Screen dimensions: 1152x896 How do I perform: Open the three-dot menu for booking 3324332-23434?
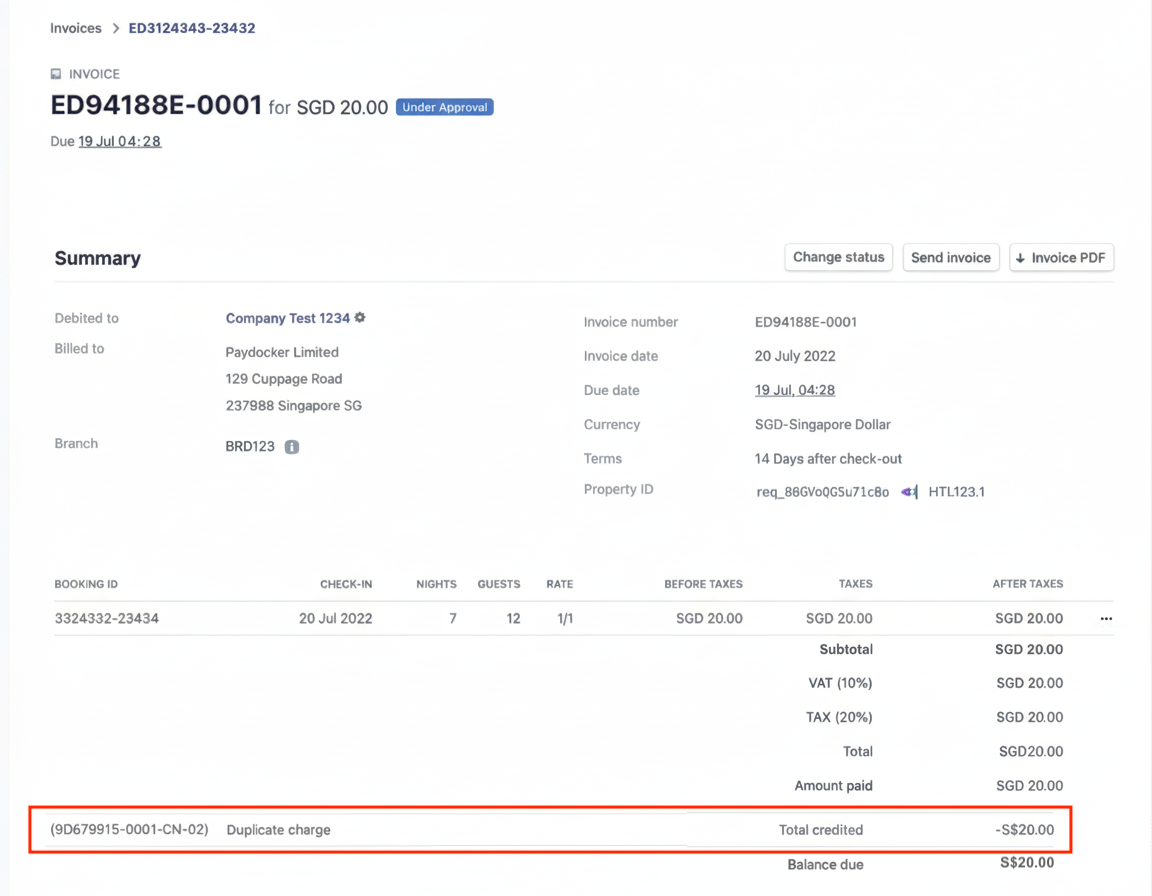[x=1106, y=619]
